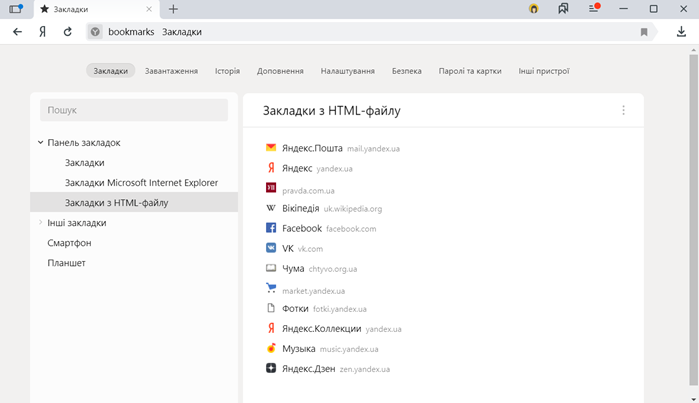Open the Завантаження tab

(171, 71)
